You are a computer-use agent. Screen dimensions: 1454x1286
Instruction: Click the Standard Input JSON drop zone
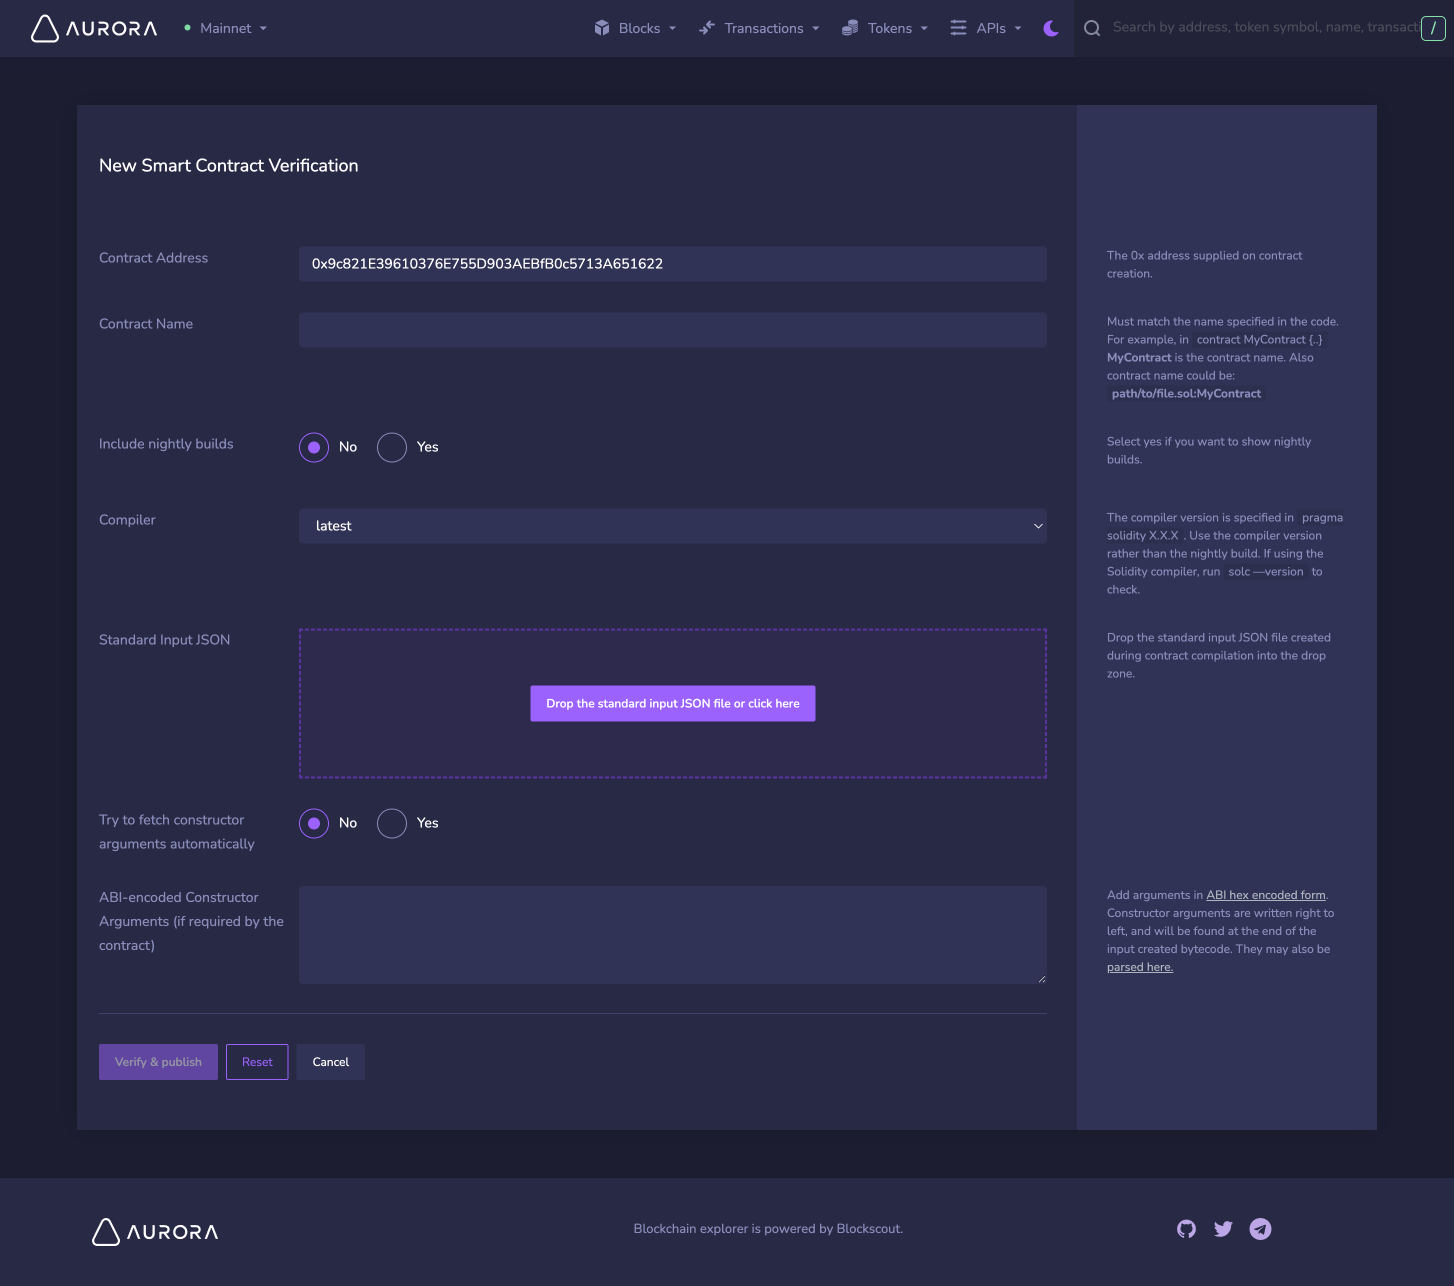(x=673, y=704)
